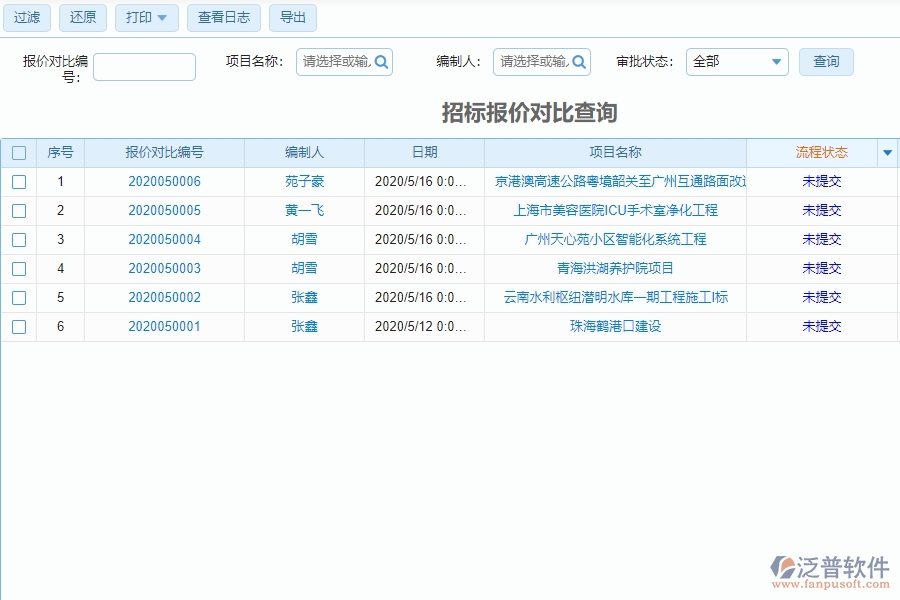The height and width of the screenshot is (600, 900).
Task: Check the header select-all checkbox
Action: (x=19, y=152)
